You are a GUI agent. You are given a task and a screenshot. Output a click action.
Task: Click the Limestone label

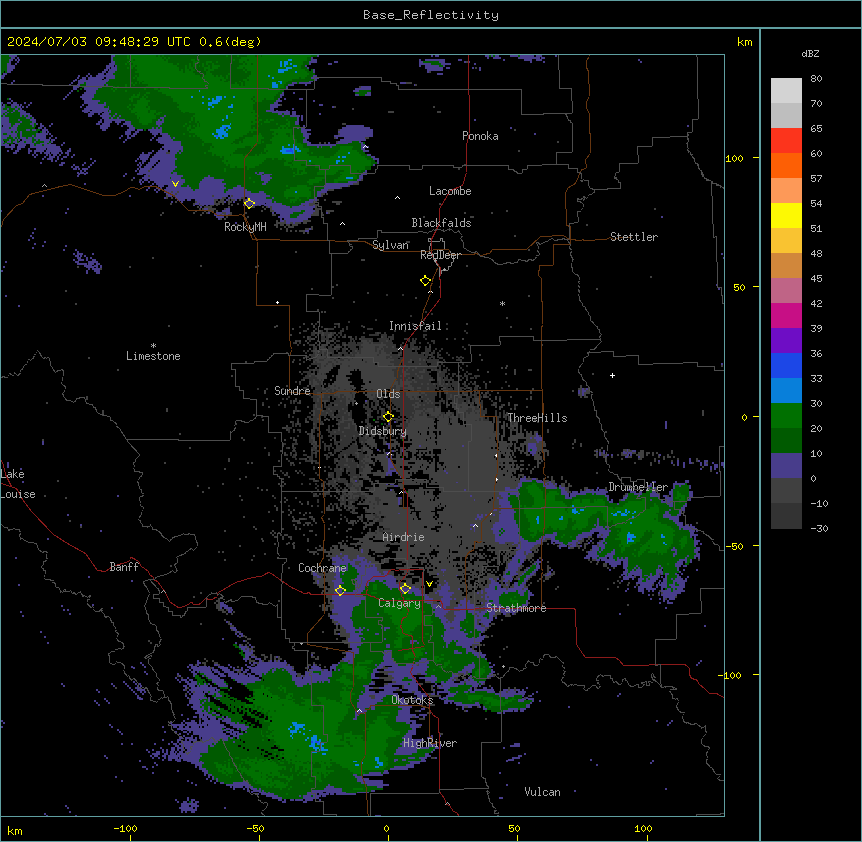click(x=153, y=356)
